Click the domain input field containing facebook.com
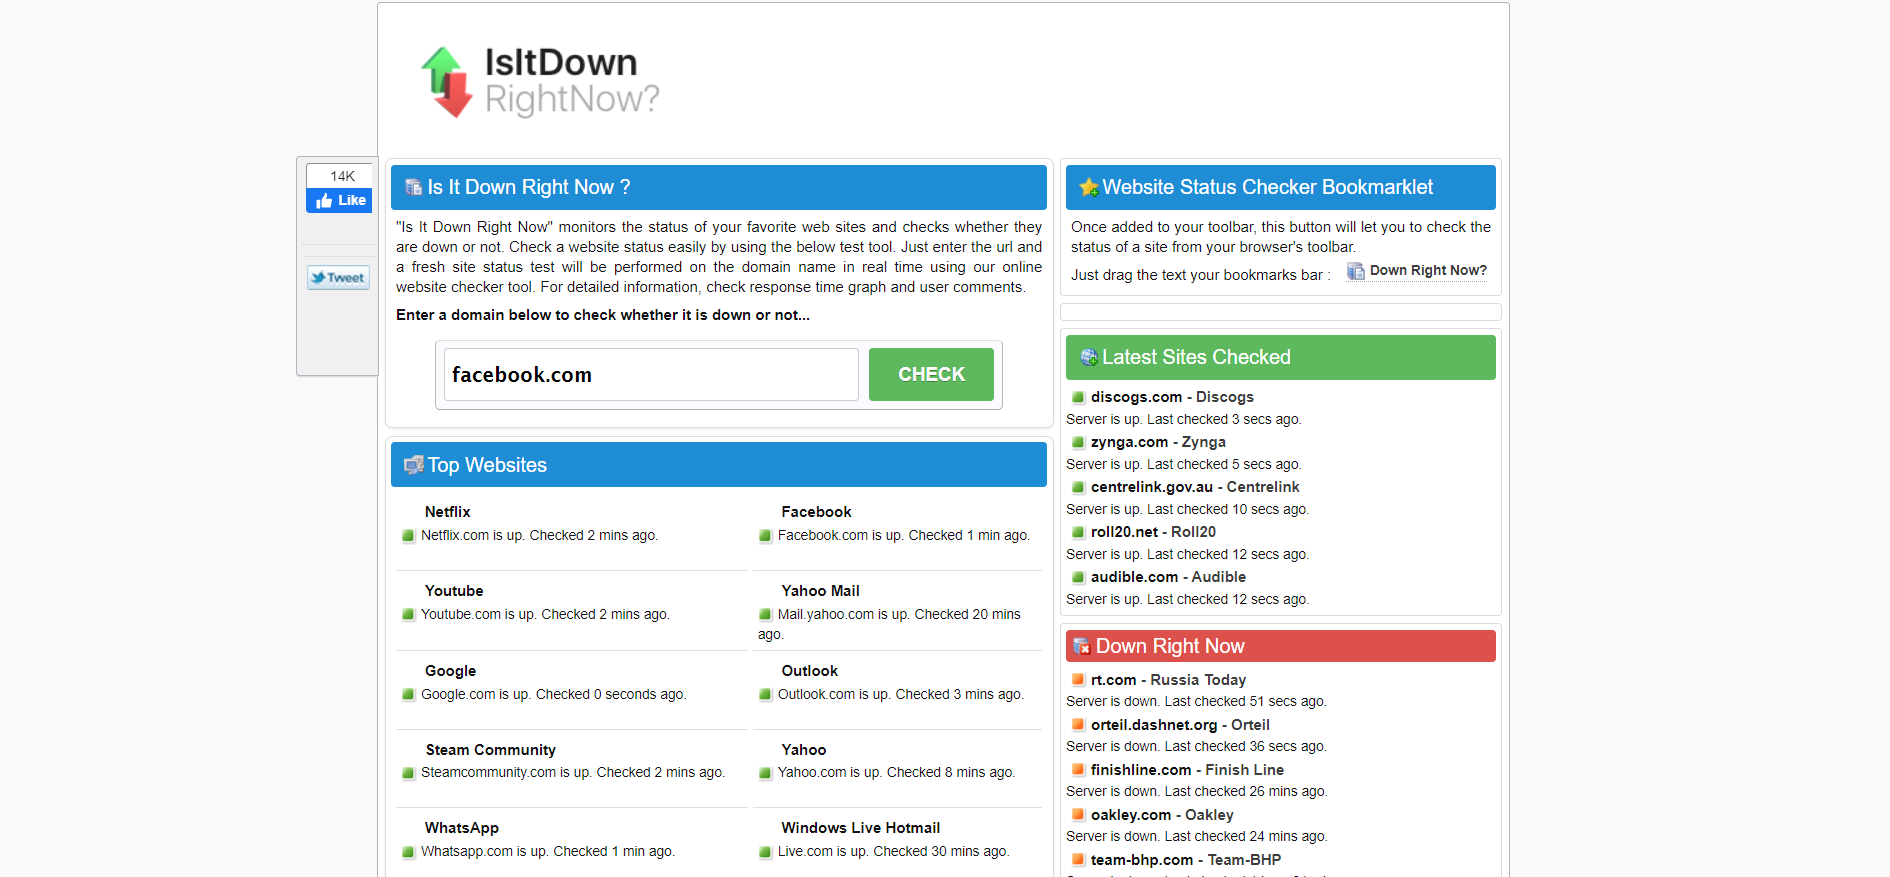The height and width of the screenshot is (877, 1890). 651,375
